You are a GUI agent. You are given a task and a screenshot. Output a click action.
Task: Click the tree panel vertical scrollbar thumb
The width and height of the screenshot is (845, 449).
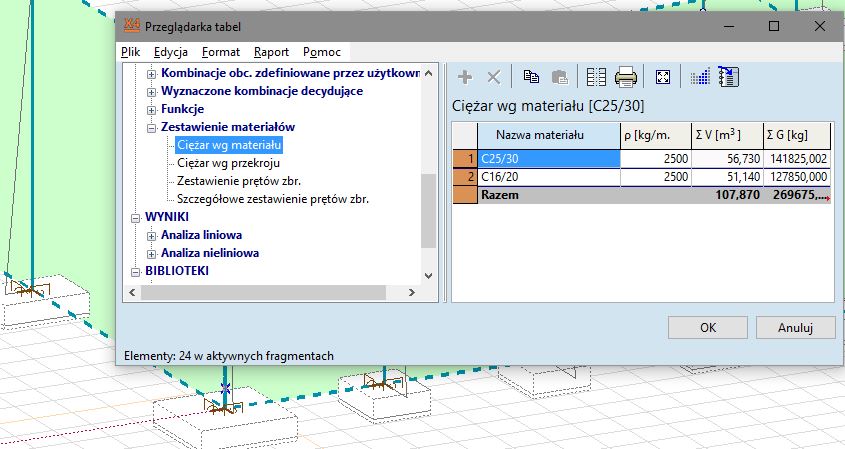coord(428,210)
